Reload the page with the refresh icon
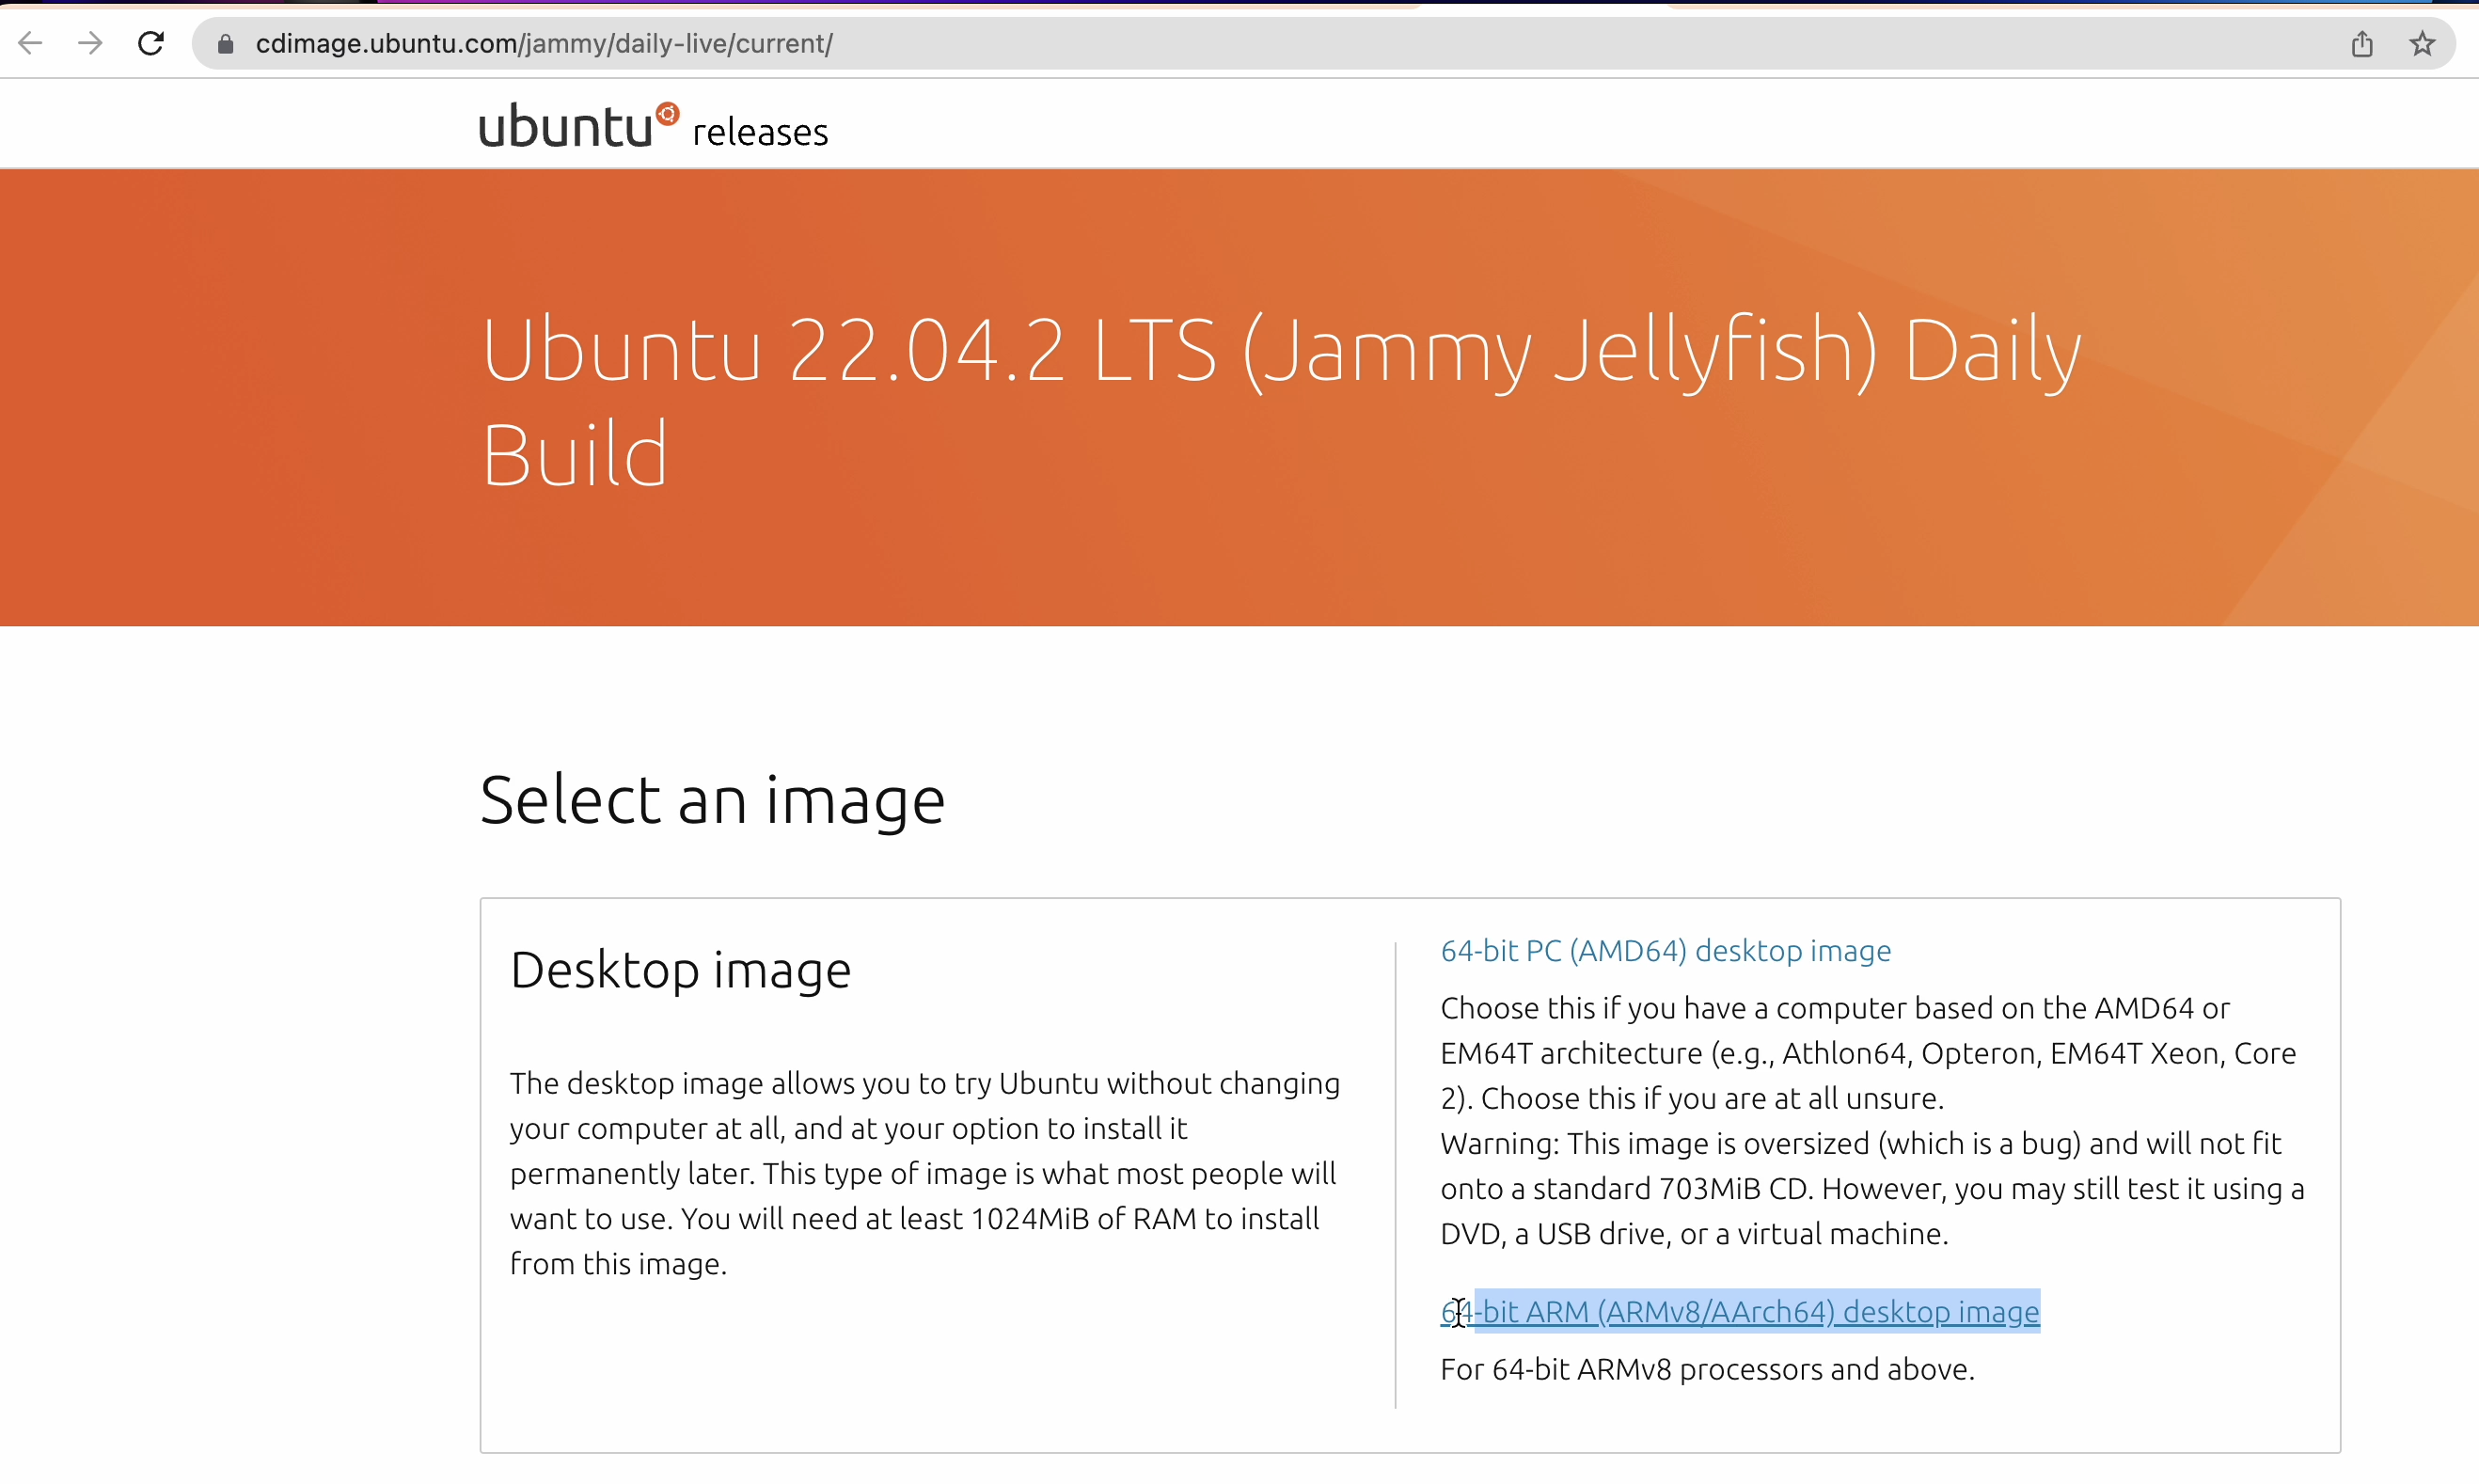Viewport: 2479px width, 1484px height. pos(151,43)
